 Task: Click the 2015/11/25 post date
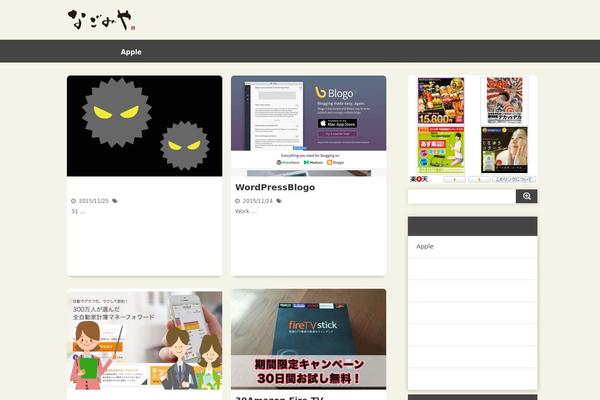[93, 201]
